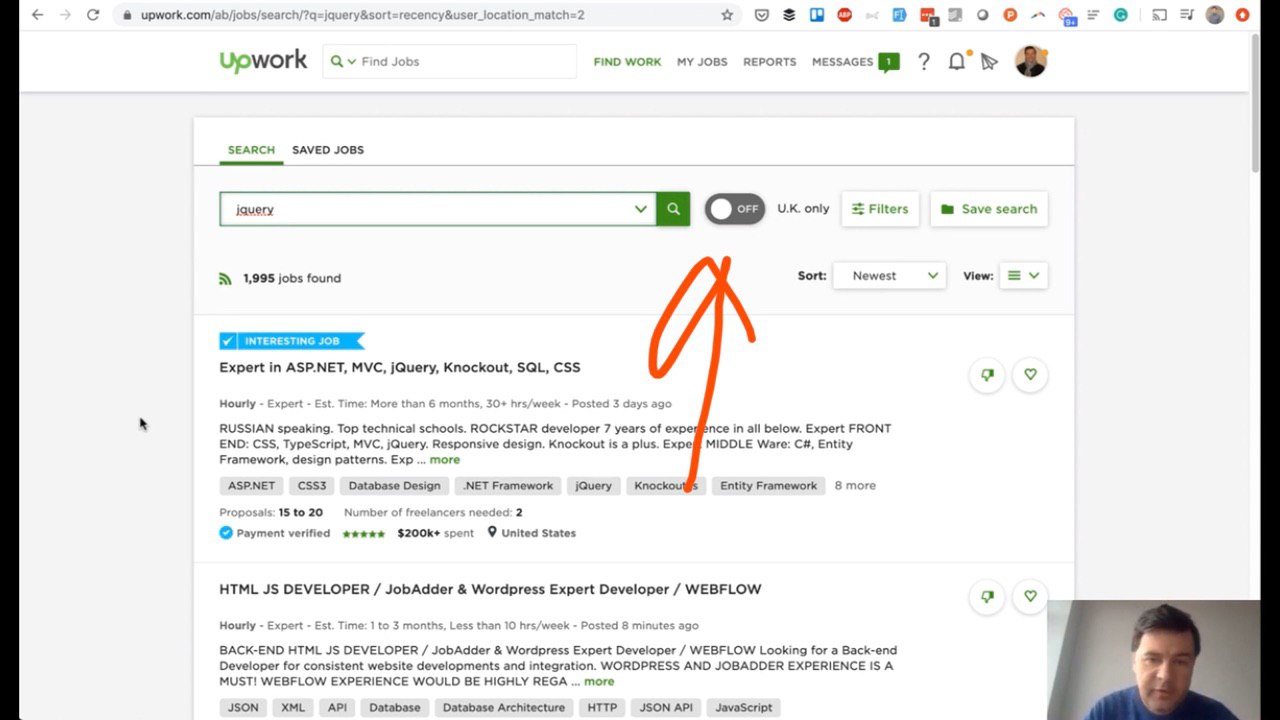Click the header search magnifier dropdown

click(x=343, y=61)
